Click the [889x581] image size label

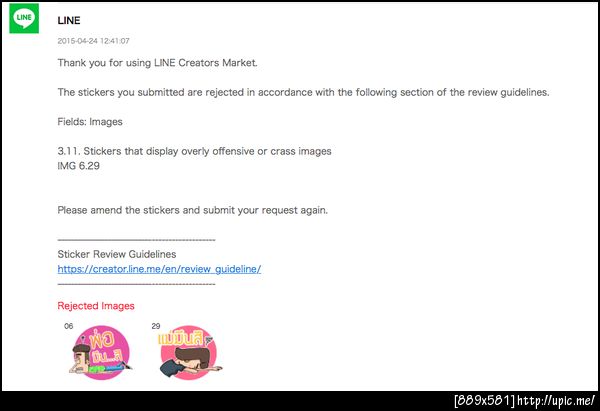pyautogui.click(x=485, y=401)
